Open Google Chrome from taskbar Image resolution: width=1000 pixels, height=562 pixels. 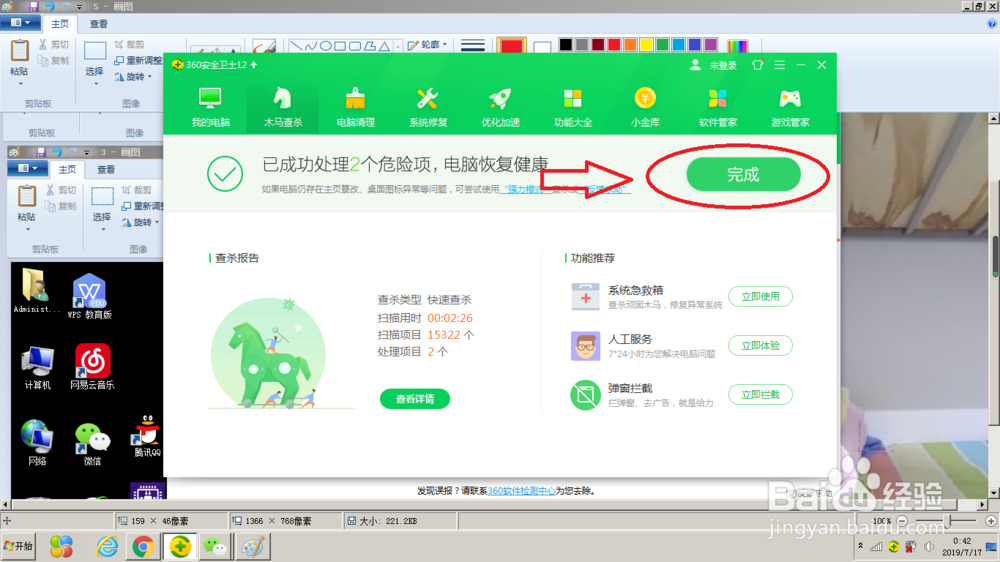click(x=143, y=547)
